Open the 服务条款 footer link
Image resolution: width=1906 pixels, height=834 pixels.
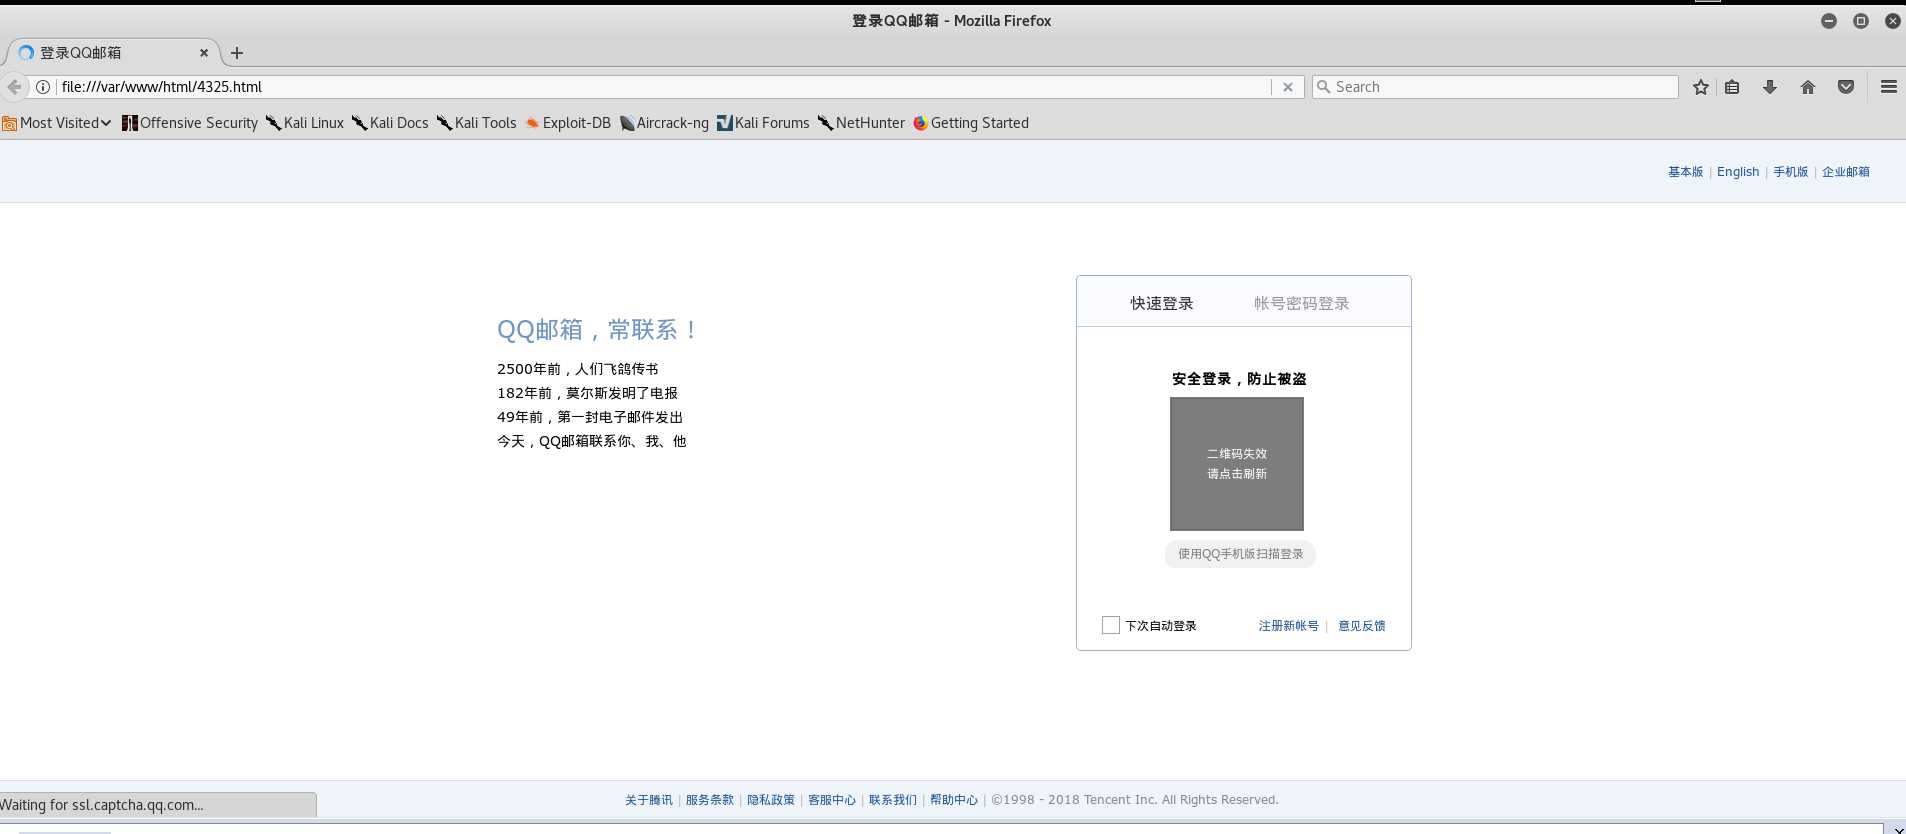tap(710, 800)
